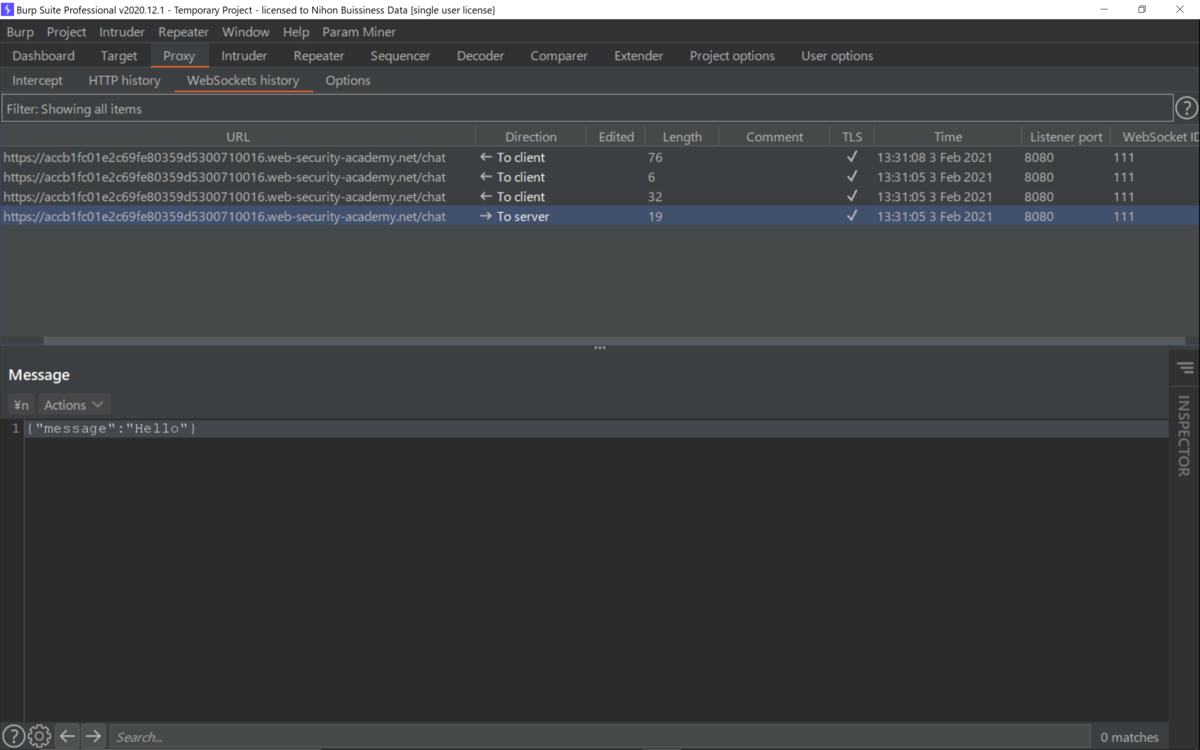This screenshot has width=1200, height=750.
Task: Sort by the Time column header
Action: point(948,137)
